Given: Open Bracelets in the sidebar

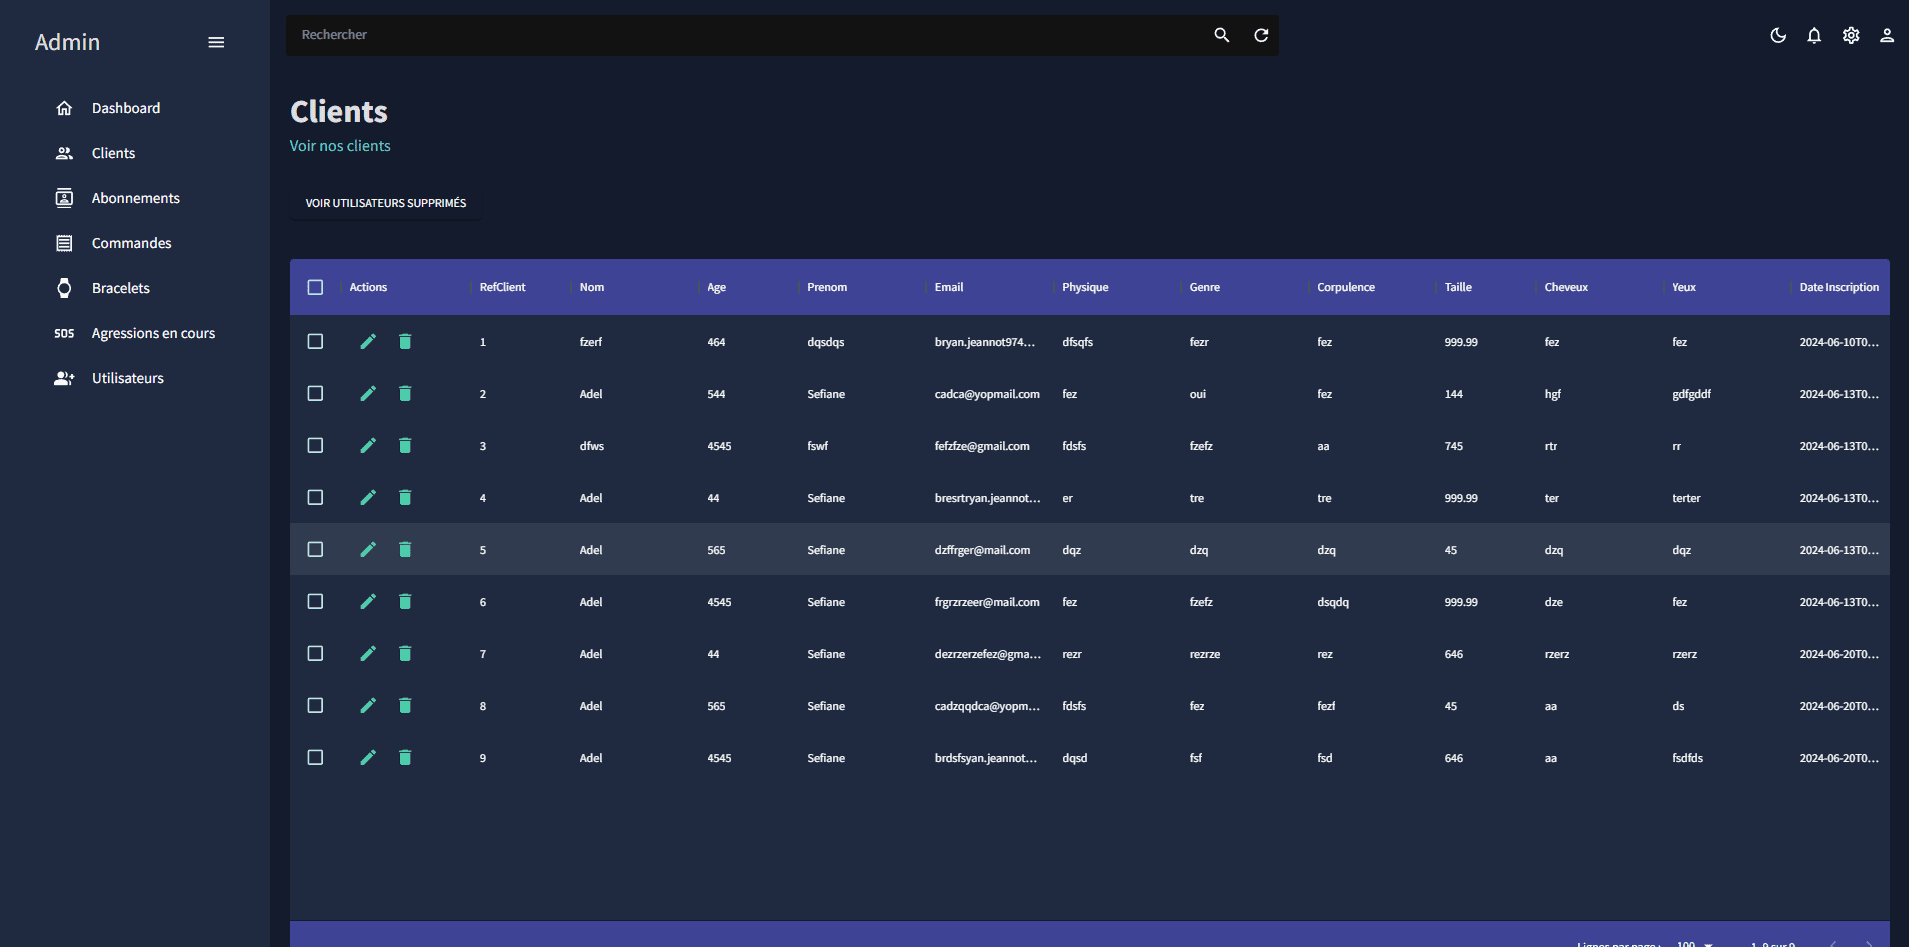Looking at the screenshot, I should pos(121,288).
